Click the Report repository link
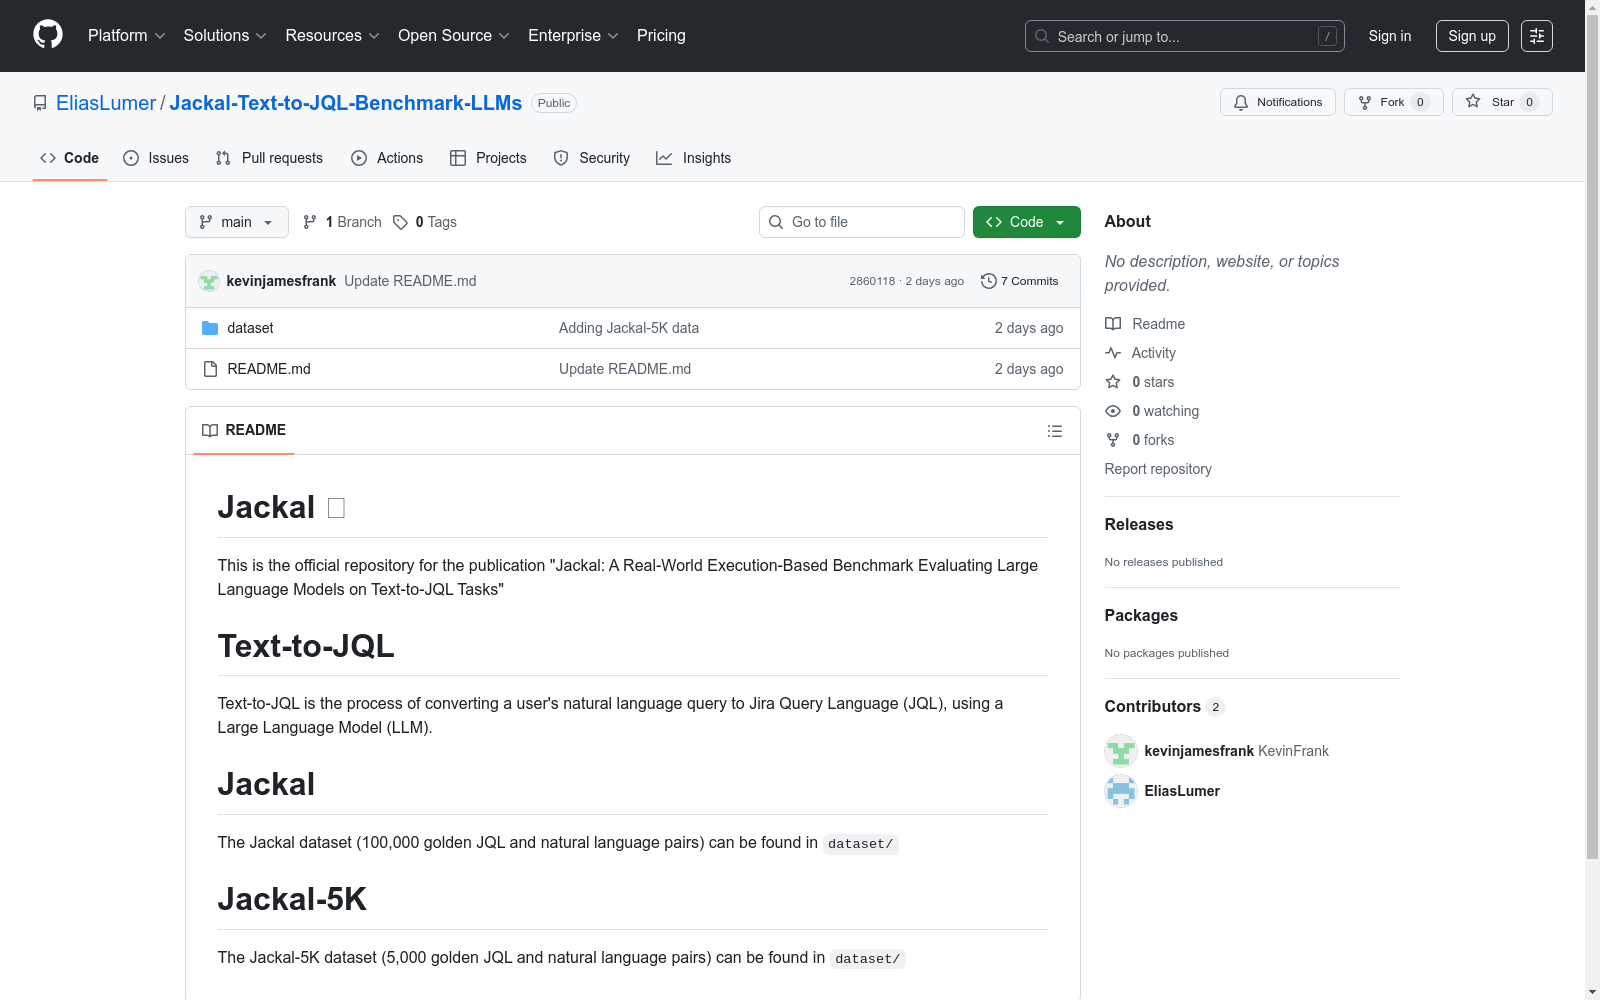1600x1000 pixels. 1158,469
